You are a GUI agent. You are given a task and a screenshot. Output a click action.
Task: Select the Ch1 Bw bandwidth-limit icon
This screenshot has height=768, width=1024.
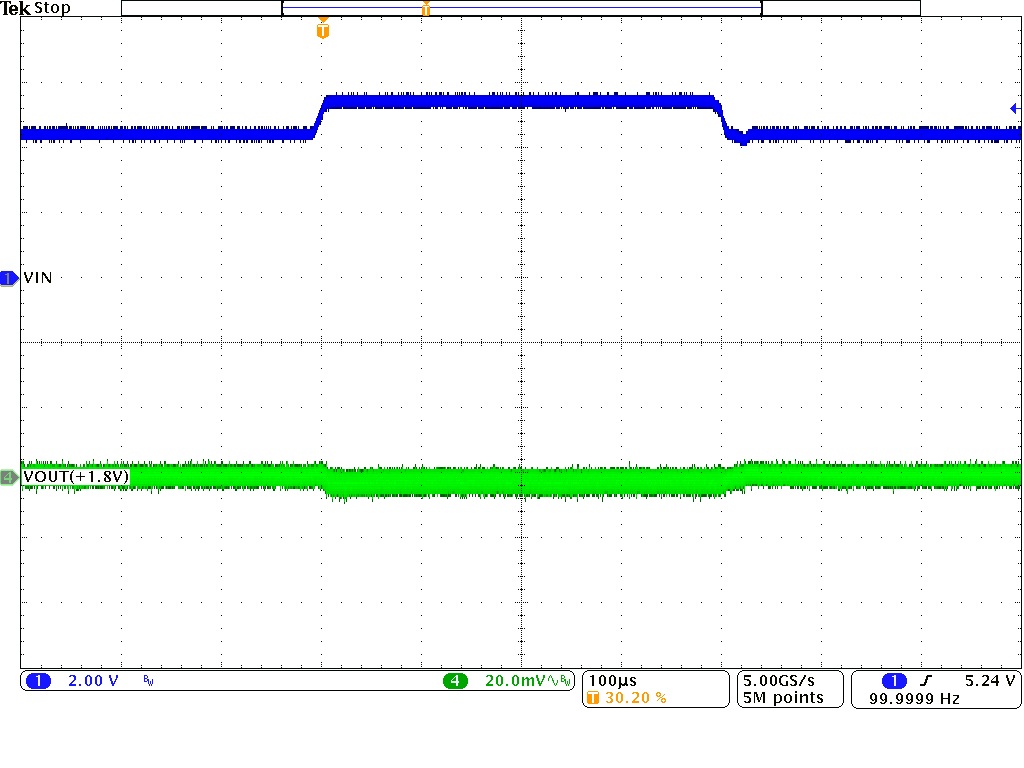[146, 680]
